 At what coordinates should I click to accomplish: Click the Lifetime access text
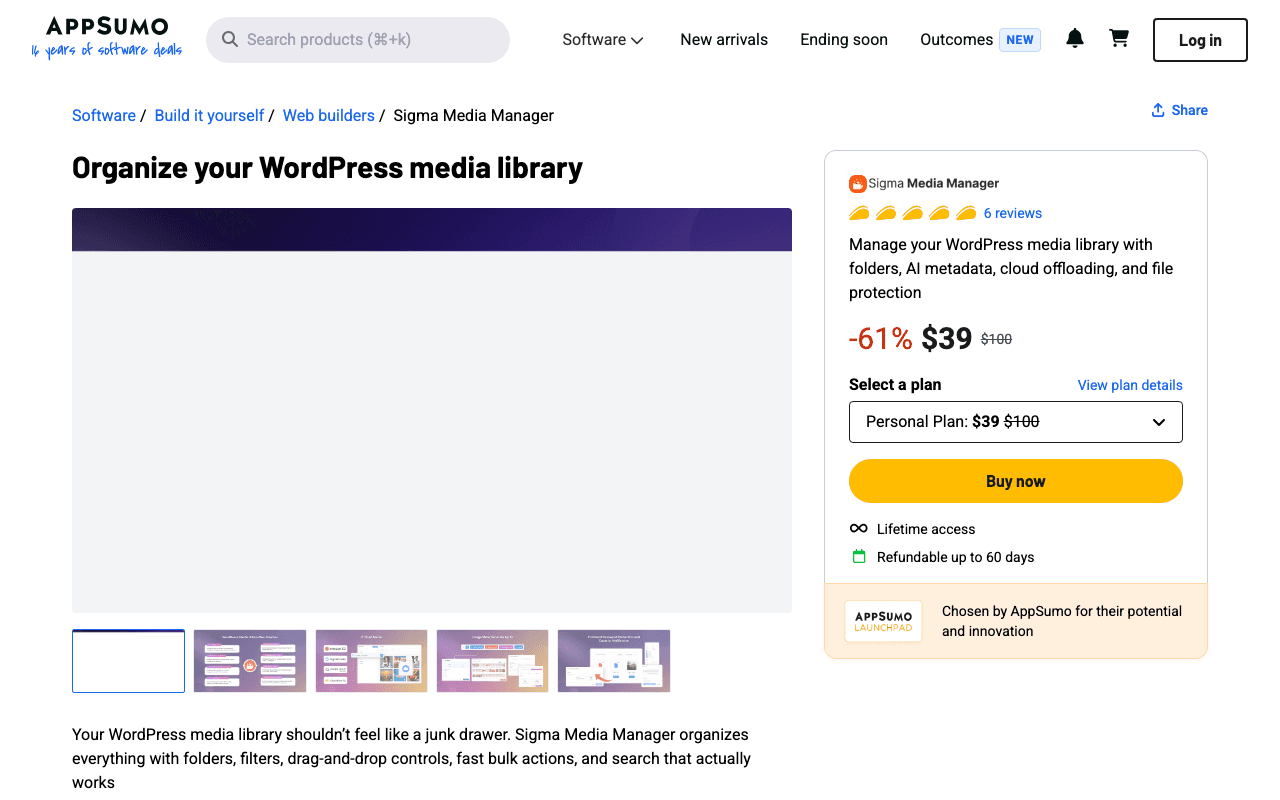(926, 529)
